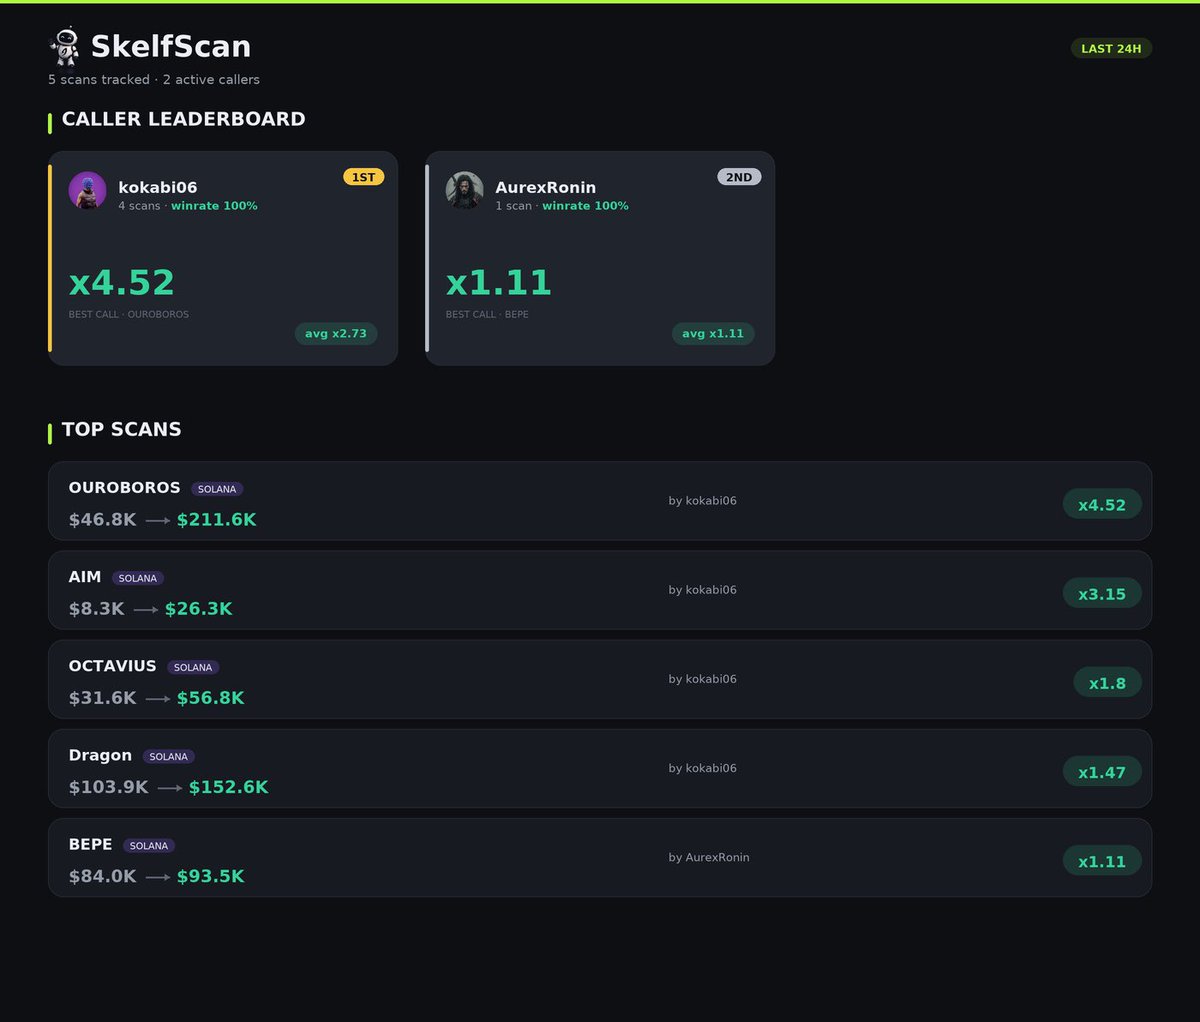Click the x1.11 best call value on AurexRonin card
The image size is (1200, 1022).
click(x=499, y=283)
